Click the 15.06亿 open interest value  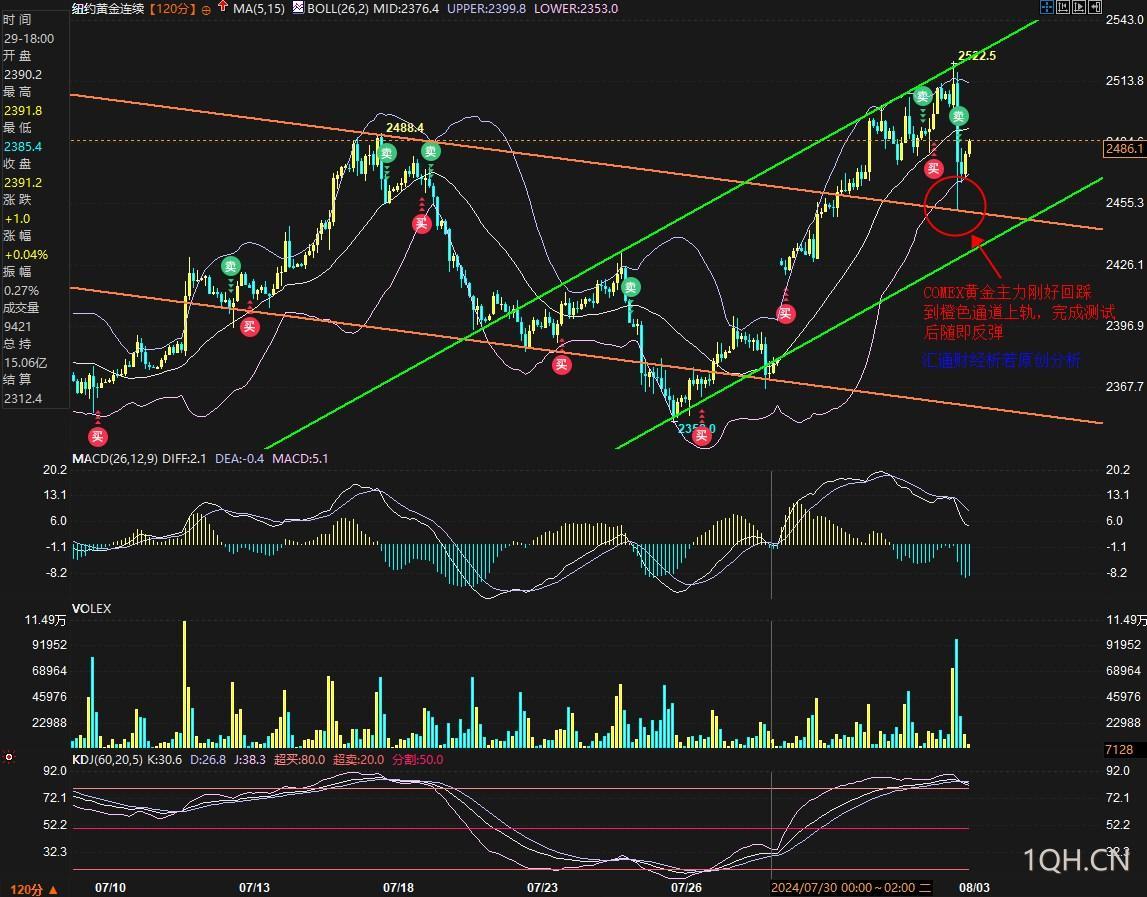pyautogui.click(x=26, y=362)
